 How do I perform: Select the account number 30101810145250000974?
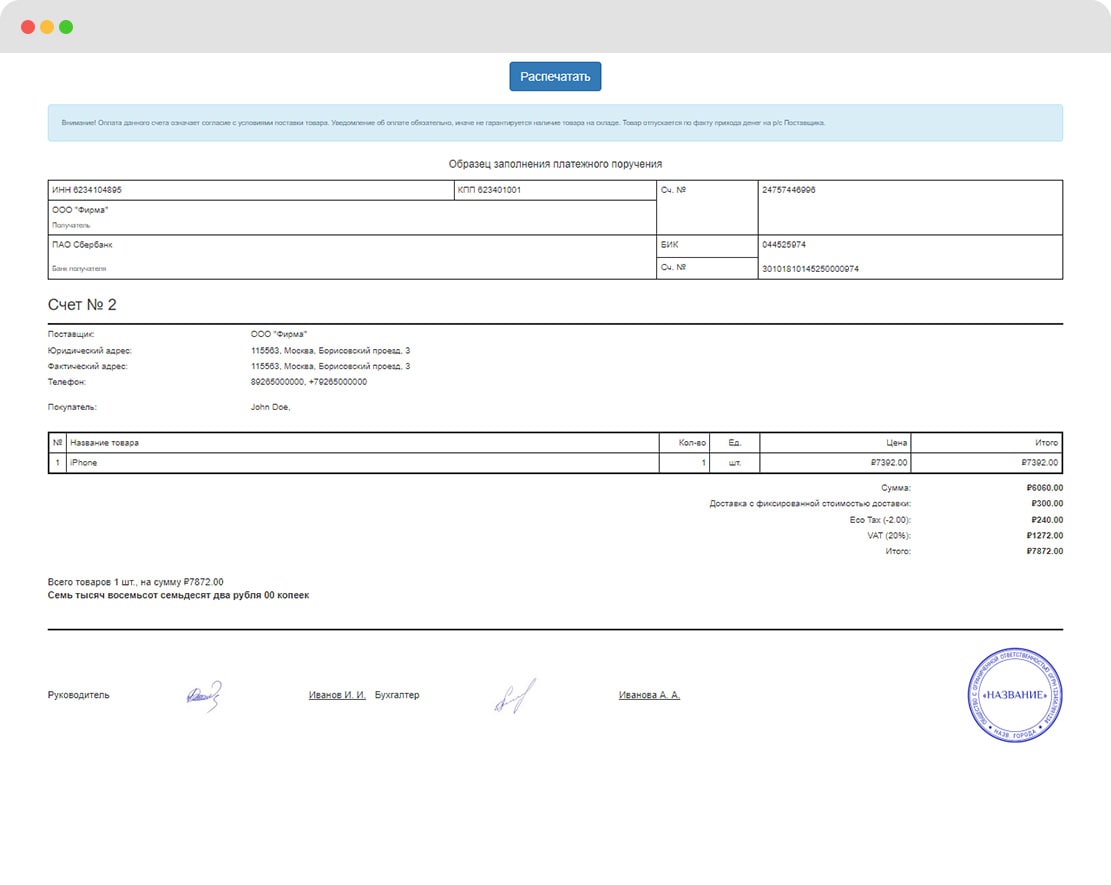point(810,269)
